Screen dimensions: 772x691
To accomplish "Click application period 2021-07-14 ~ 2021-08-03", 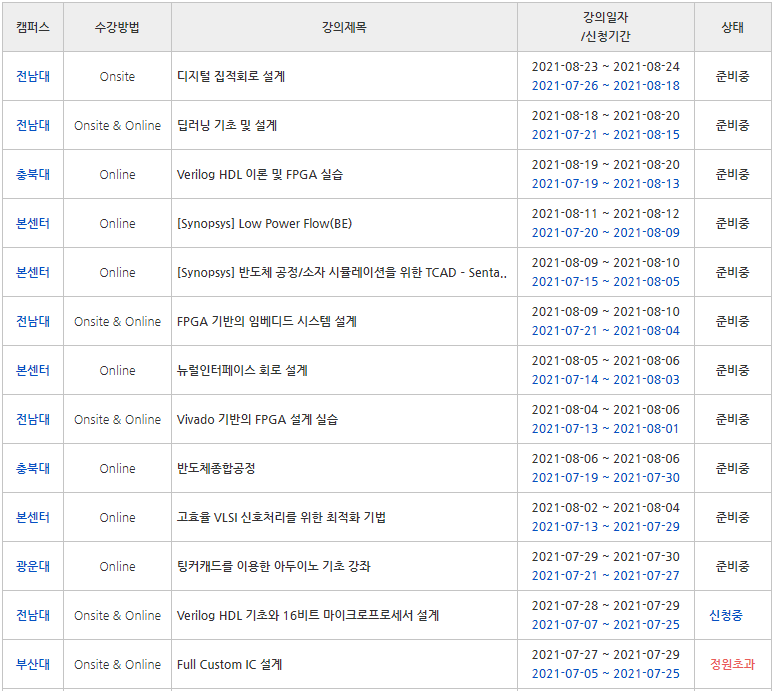I will (x=606, y=380).
